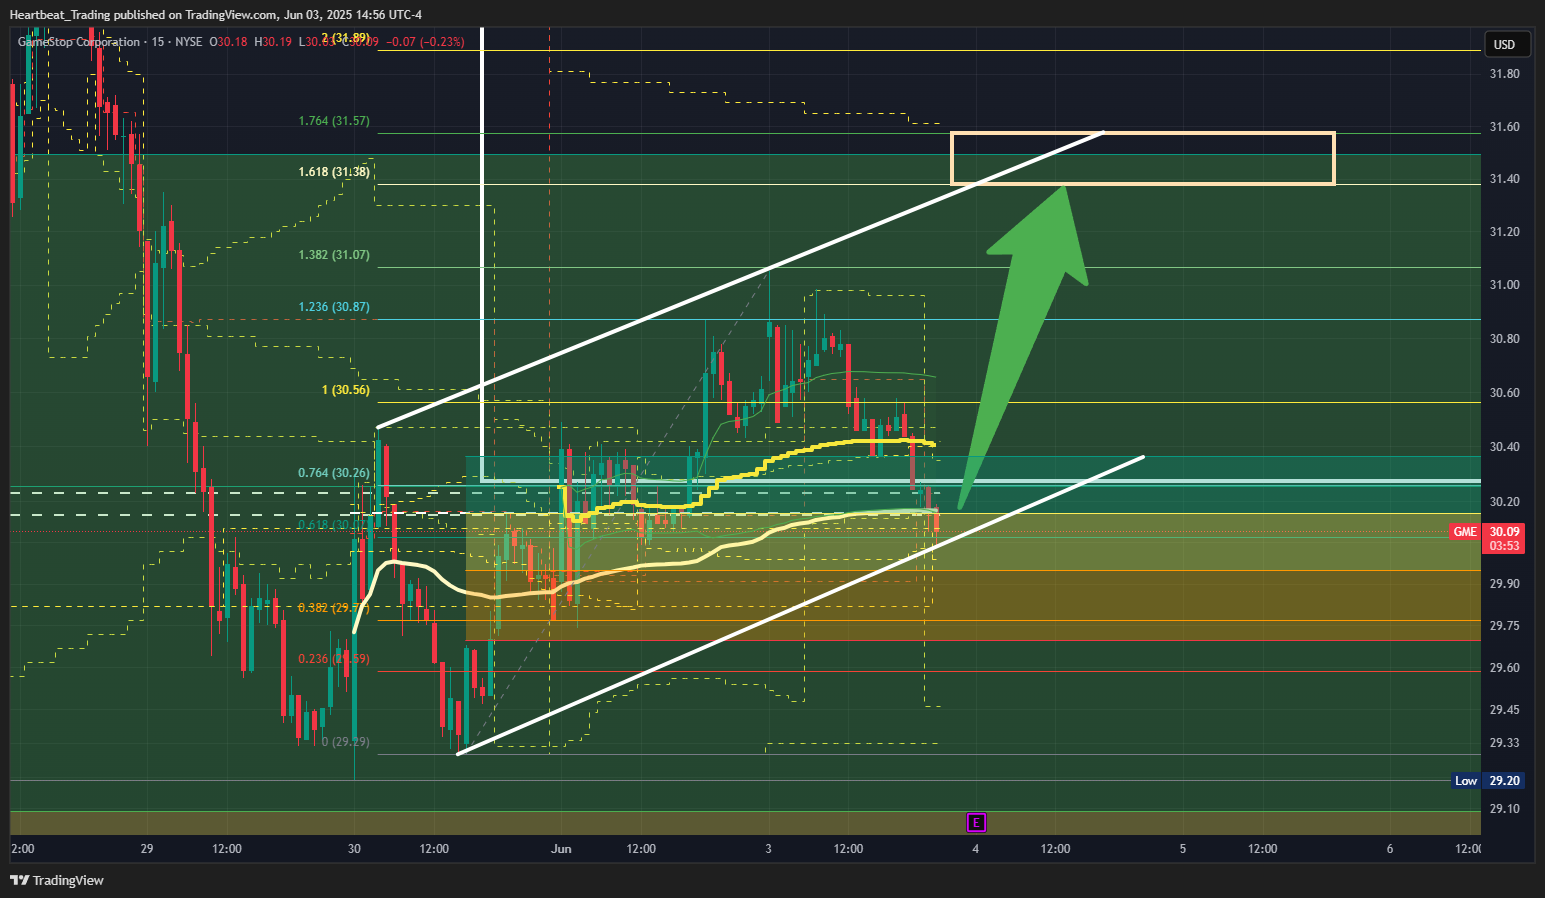This screenshot has height=898, width=1545.
Task: Select the -0.07 (-0.23%) change value
Action: pos(425,42)
